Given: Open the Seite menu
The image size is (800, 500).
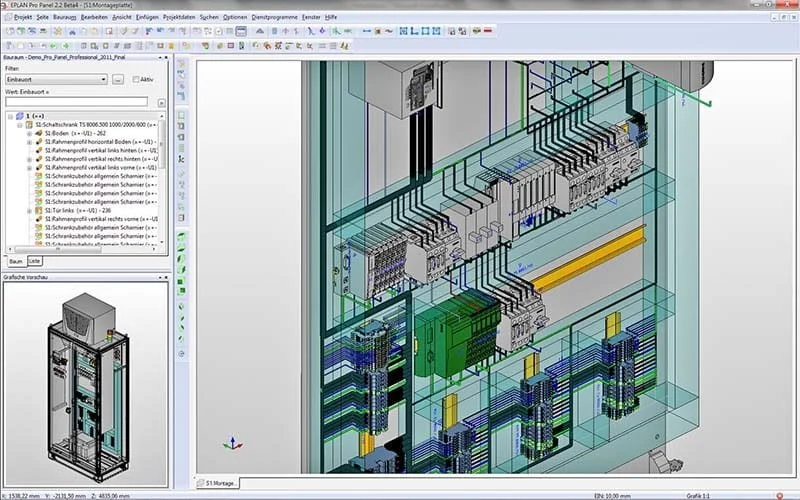Looking at the screenshot, I should coord(42,17).
